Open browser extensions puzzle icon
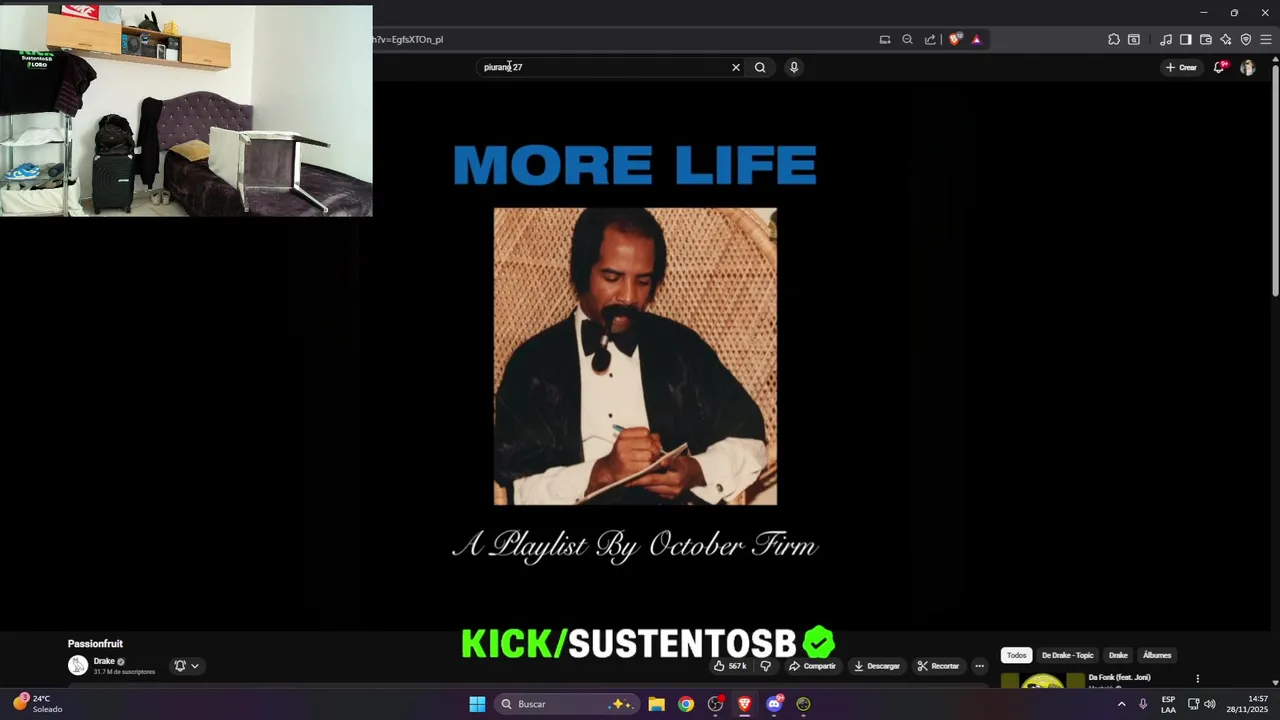Viewport: 1280px width, 720px height. (x=1114, y=40)
